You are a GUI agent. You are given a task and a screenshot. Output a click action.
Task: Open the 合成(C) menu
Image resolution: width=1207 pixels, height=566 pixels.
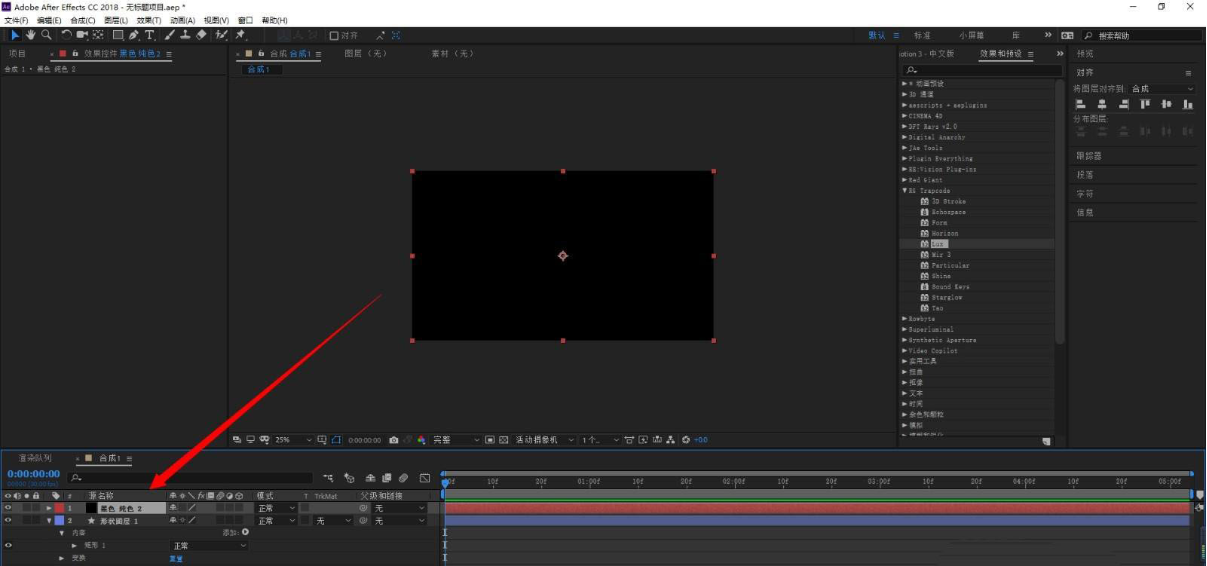(x=83, y=20)
